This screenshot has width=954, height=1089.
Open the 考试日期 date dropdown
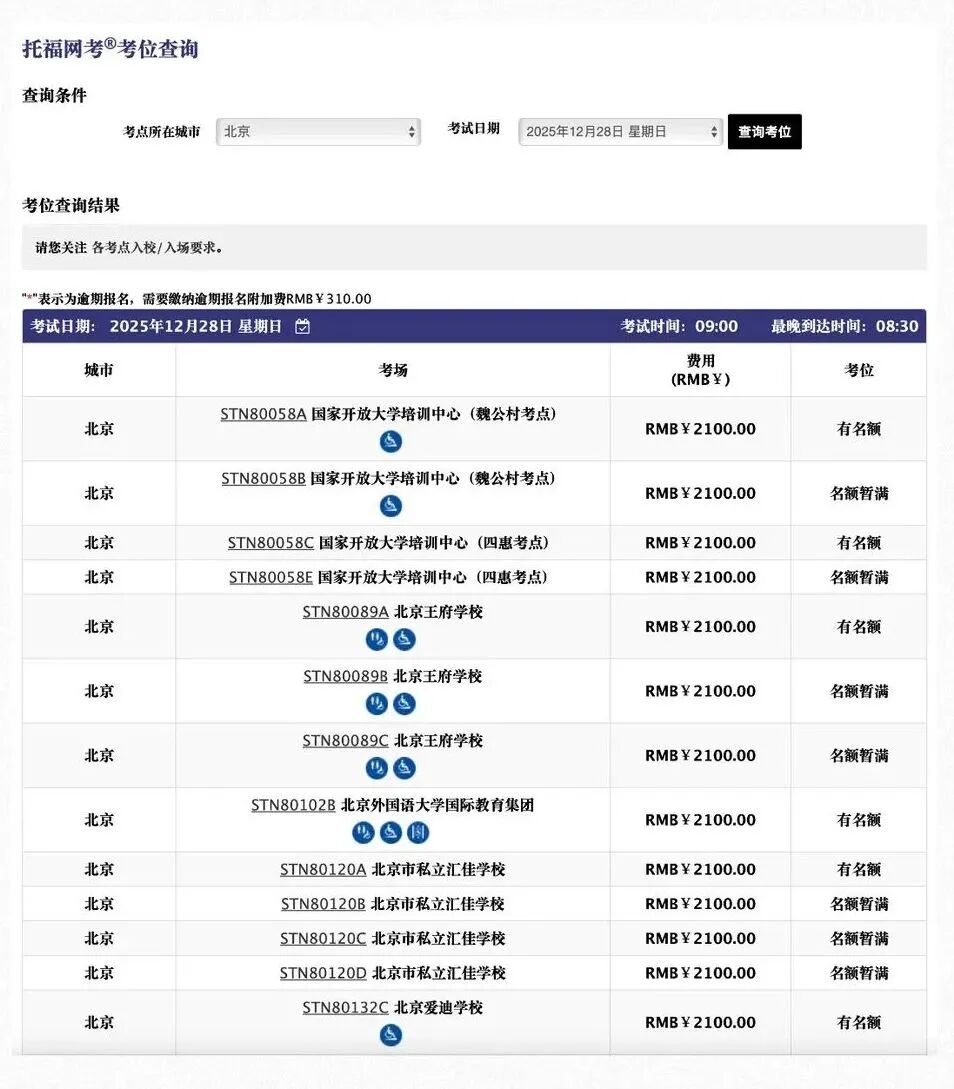pos(619,131)
